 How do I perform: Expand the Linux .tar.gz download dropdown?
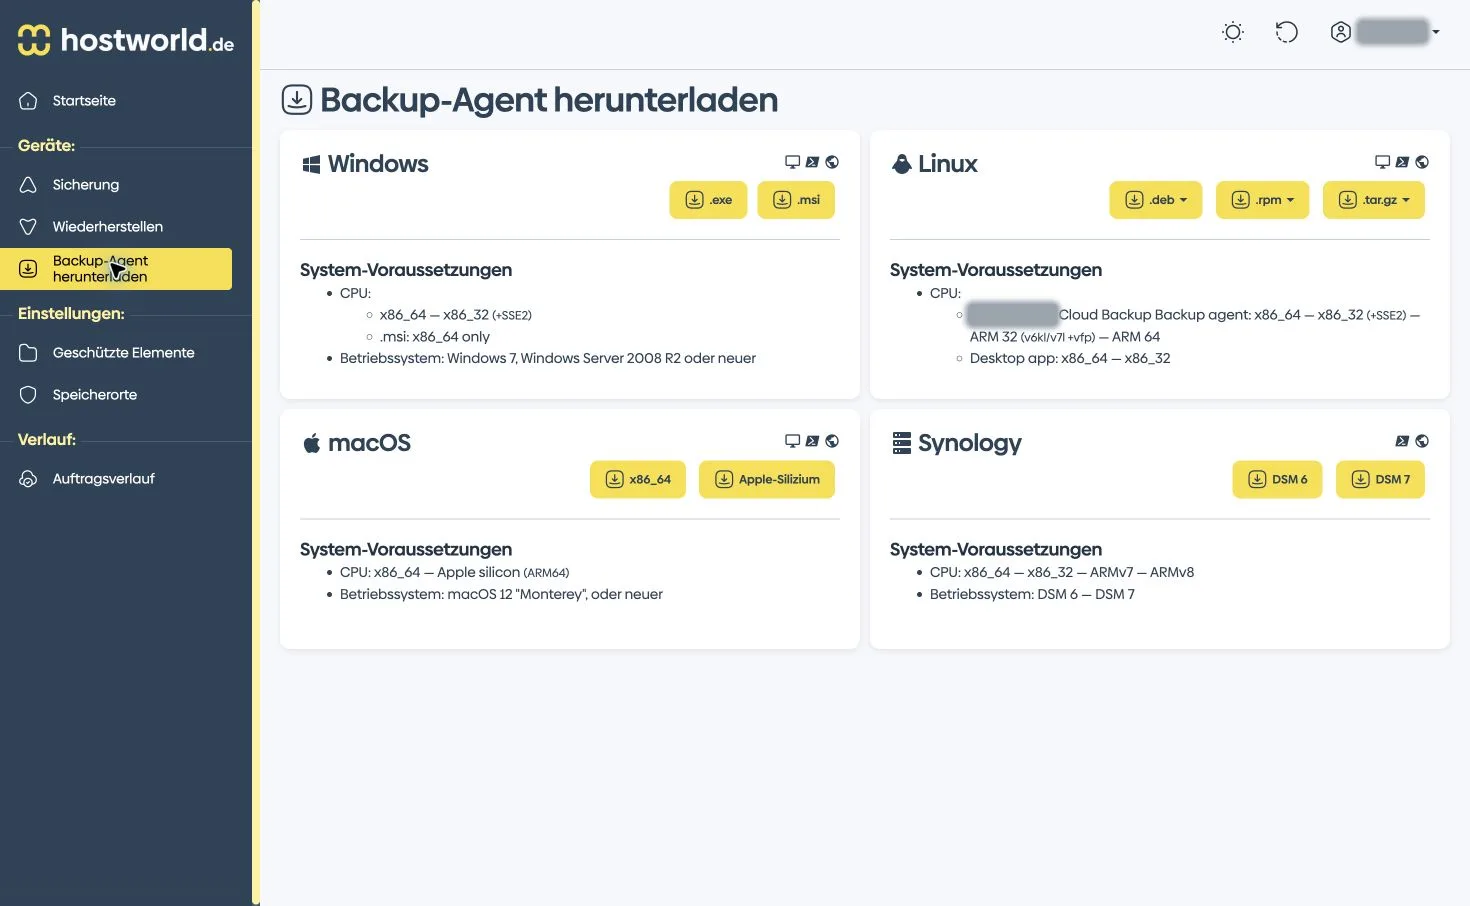tap(1374, 200)
